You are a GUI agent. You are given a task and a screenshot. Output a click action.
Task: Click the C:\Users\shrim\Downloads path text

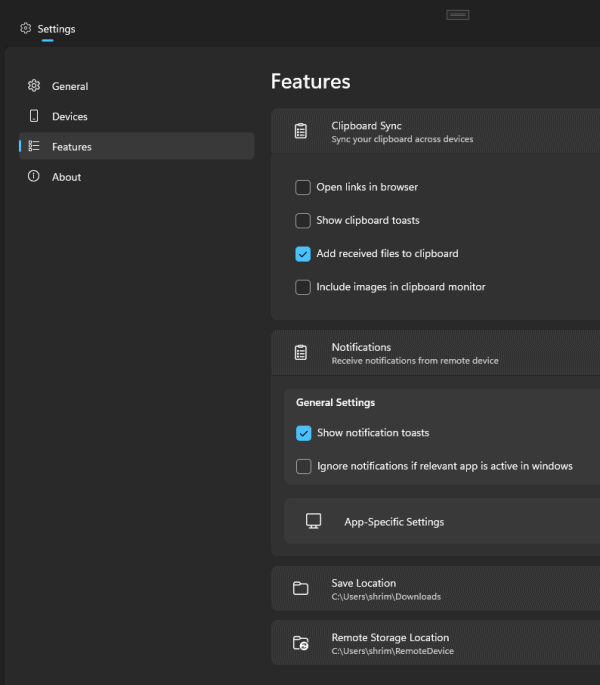pos(386,596)
